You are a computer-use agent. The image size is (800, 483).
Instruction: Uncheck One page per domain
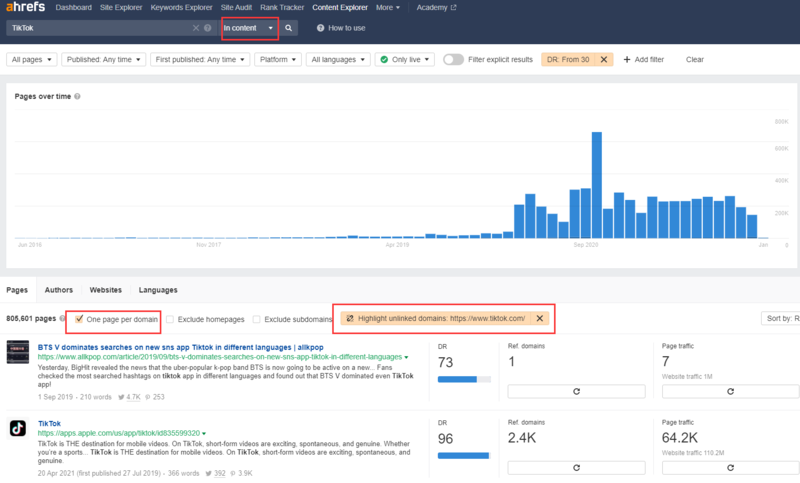[79, 319]
